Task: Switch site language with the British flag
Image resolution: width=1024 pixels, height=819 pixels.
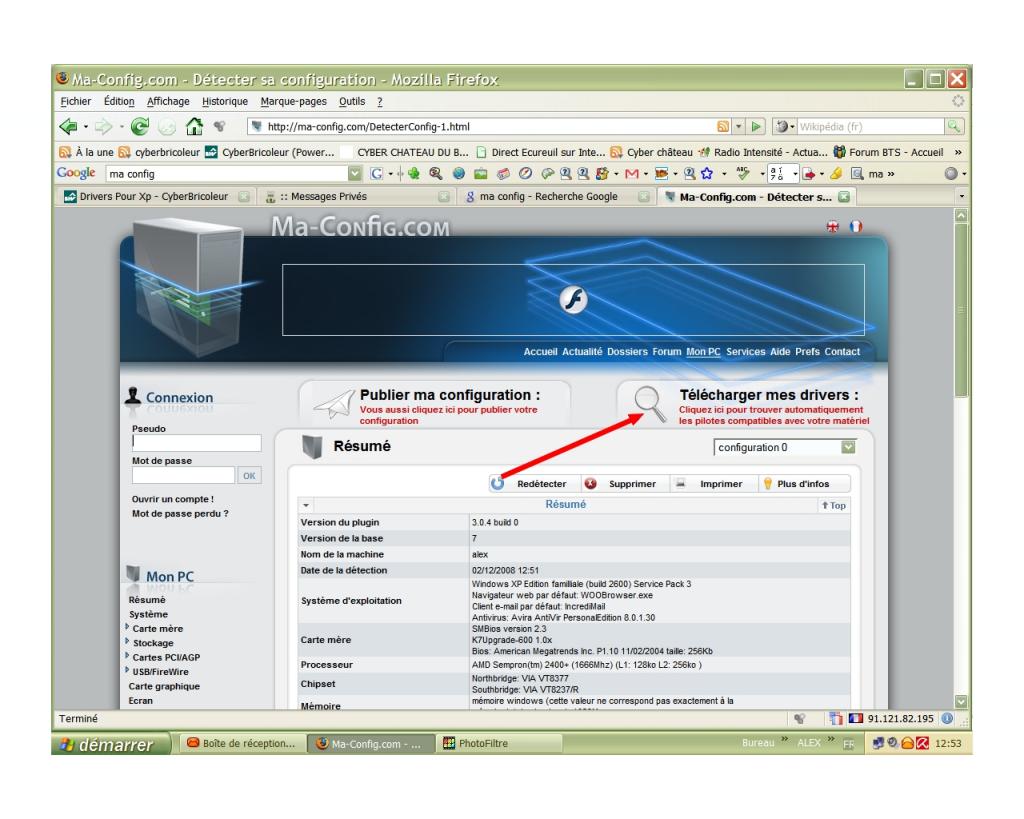Action: pyautogui.click(x=833, y=227)
